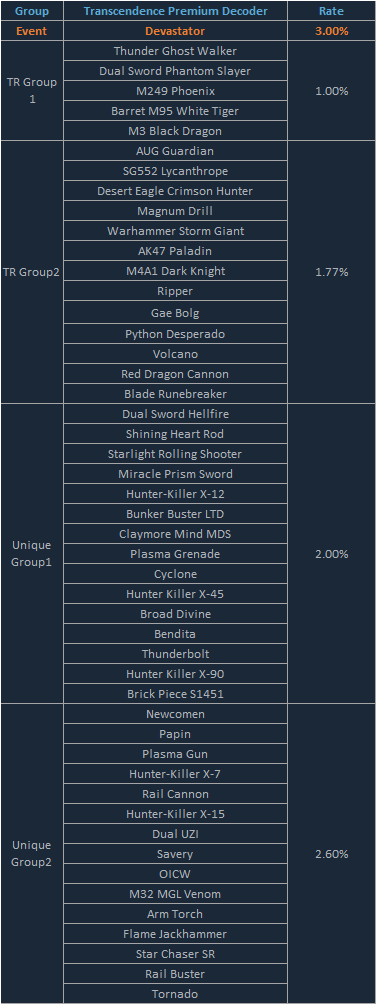Click the Rate column header

pos(332,11)
